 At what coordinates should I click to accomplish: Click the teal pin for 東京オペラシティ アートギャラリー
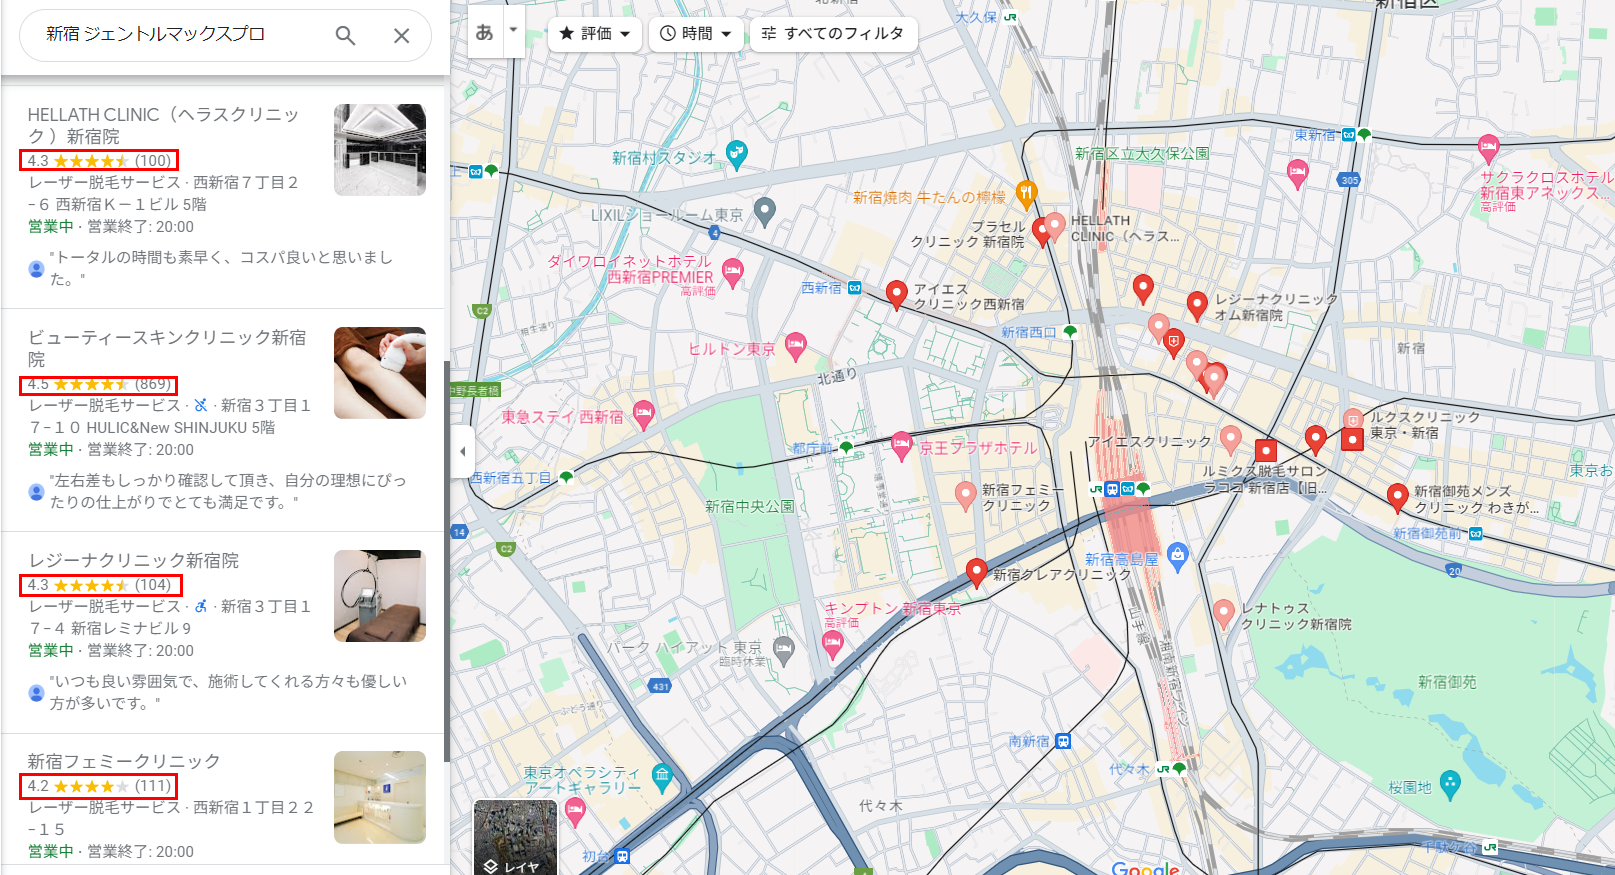point(662,775)
